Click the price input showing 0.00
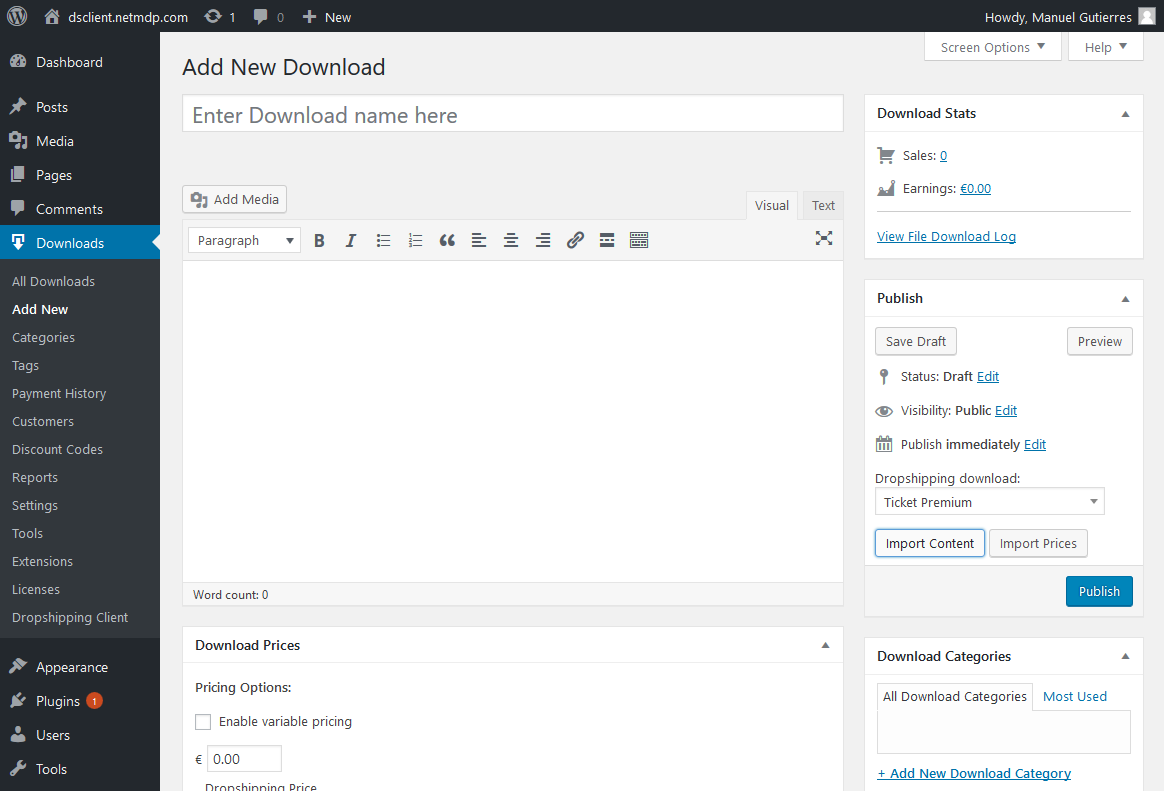 244,758
